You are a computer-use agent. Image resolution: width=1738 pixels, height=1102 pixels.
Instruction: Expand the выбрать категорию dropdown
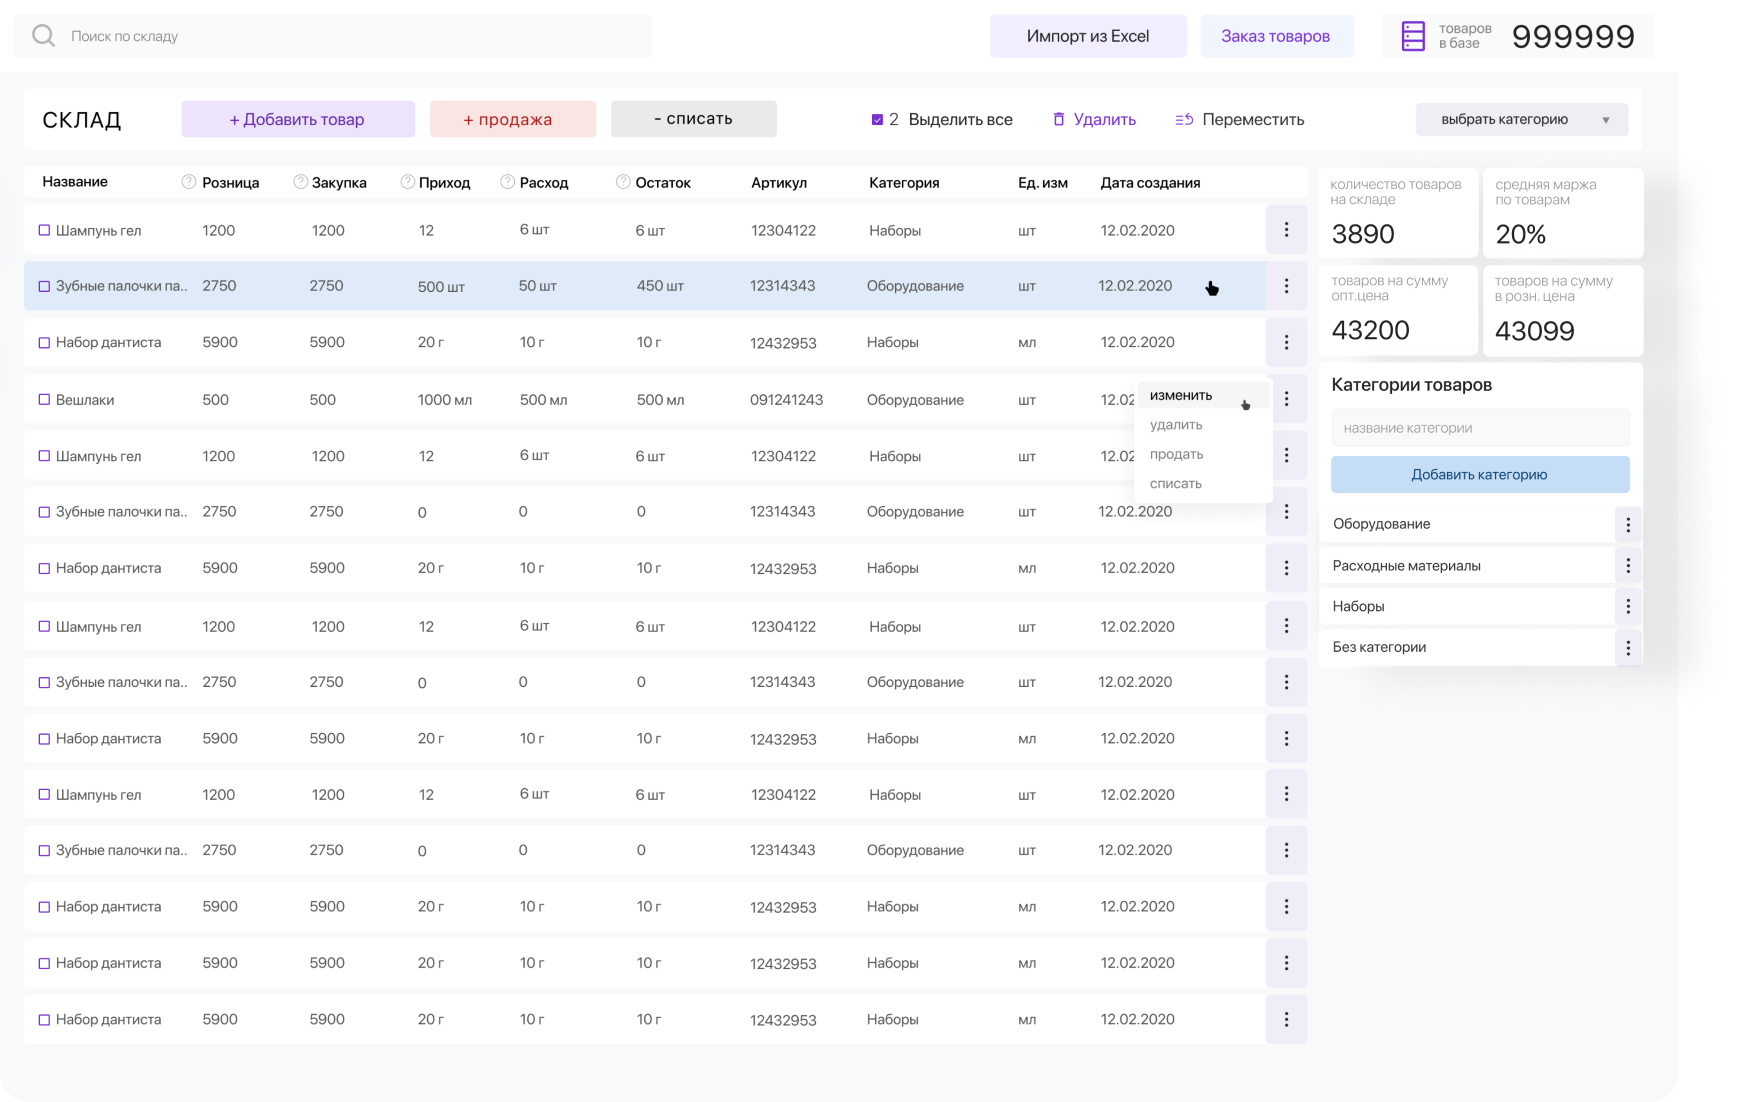(1521, 119)
